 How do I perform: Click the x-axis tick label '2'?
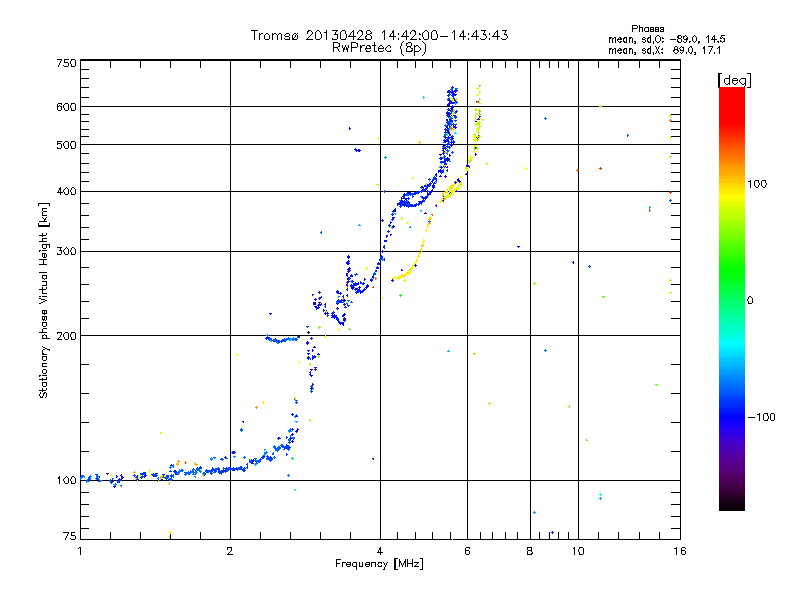[230, 551]
